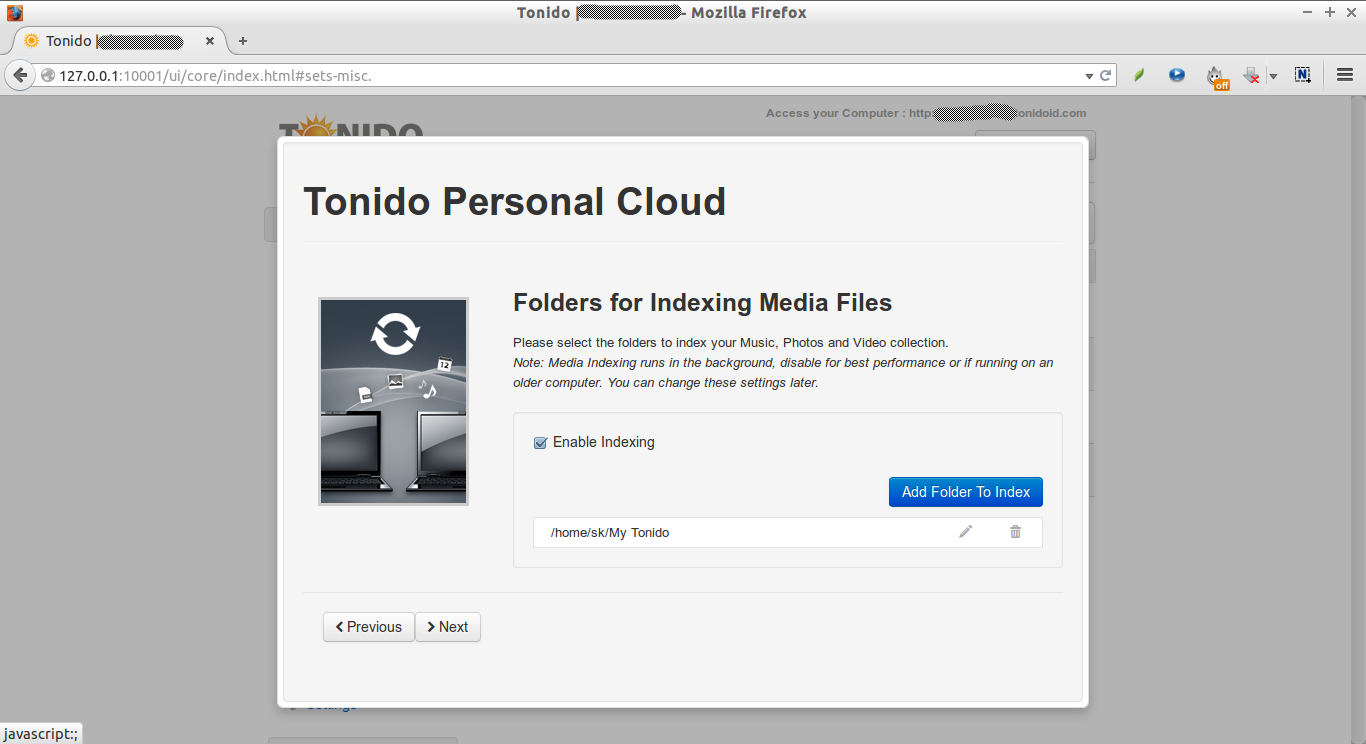This screenshot has width=1366, height=744.
Task: Enable Indexing checkbox toggle
Action: (540, 443)
